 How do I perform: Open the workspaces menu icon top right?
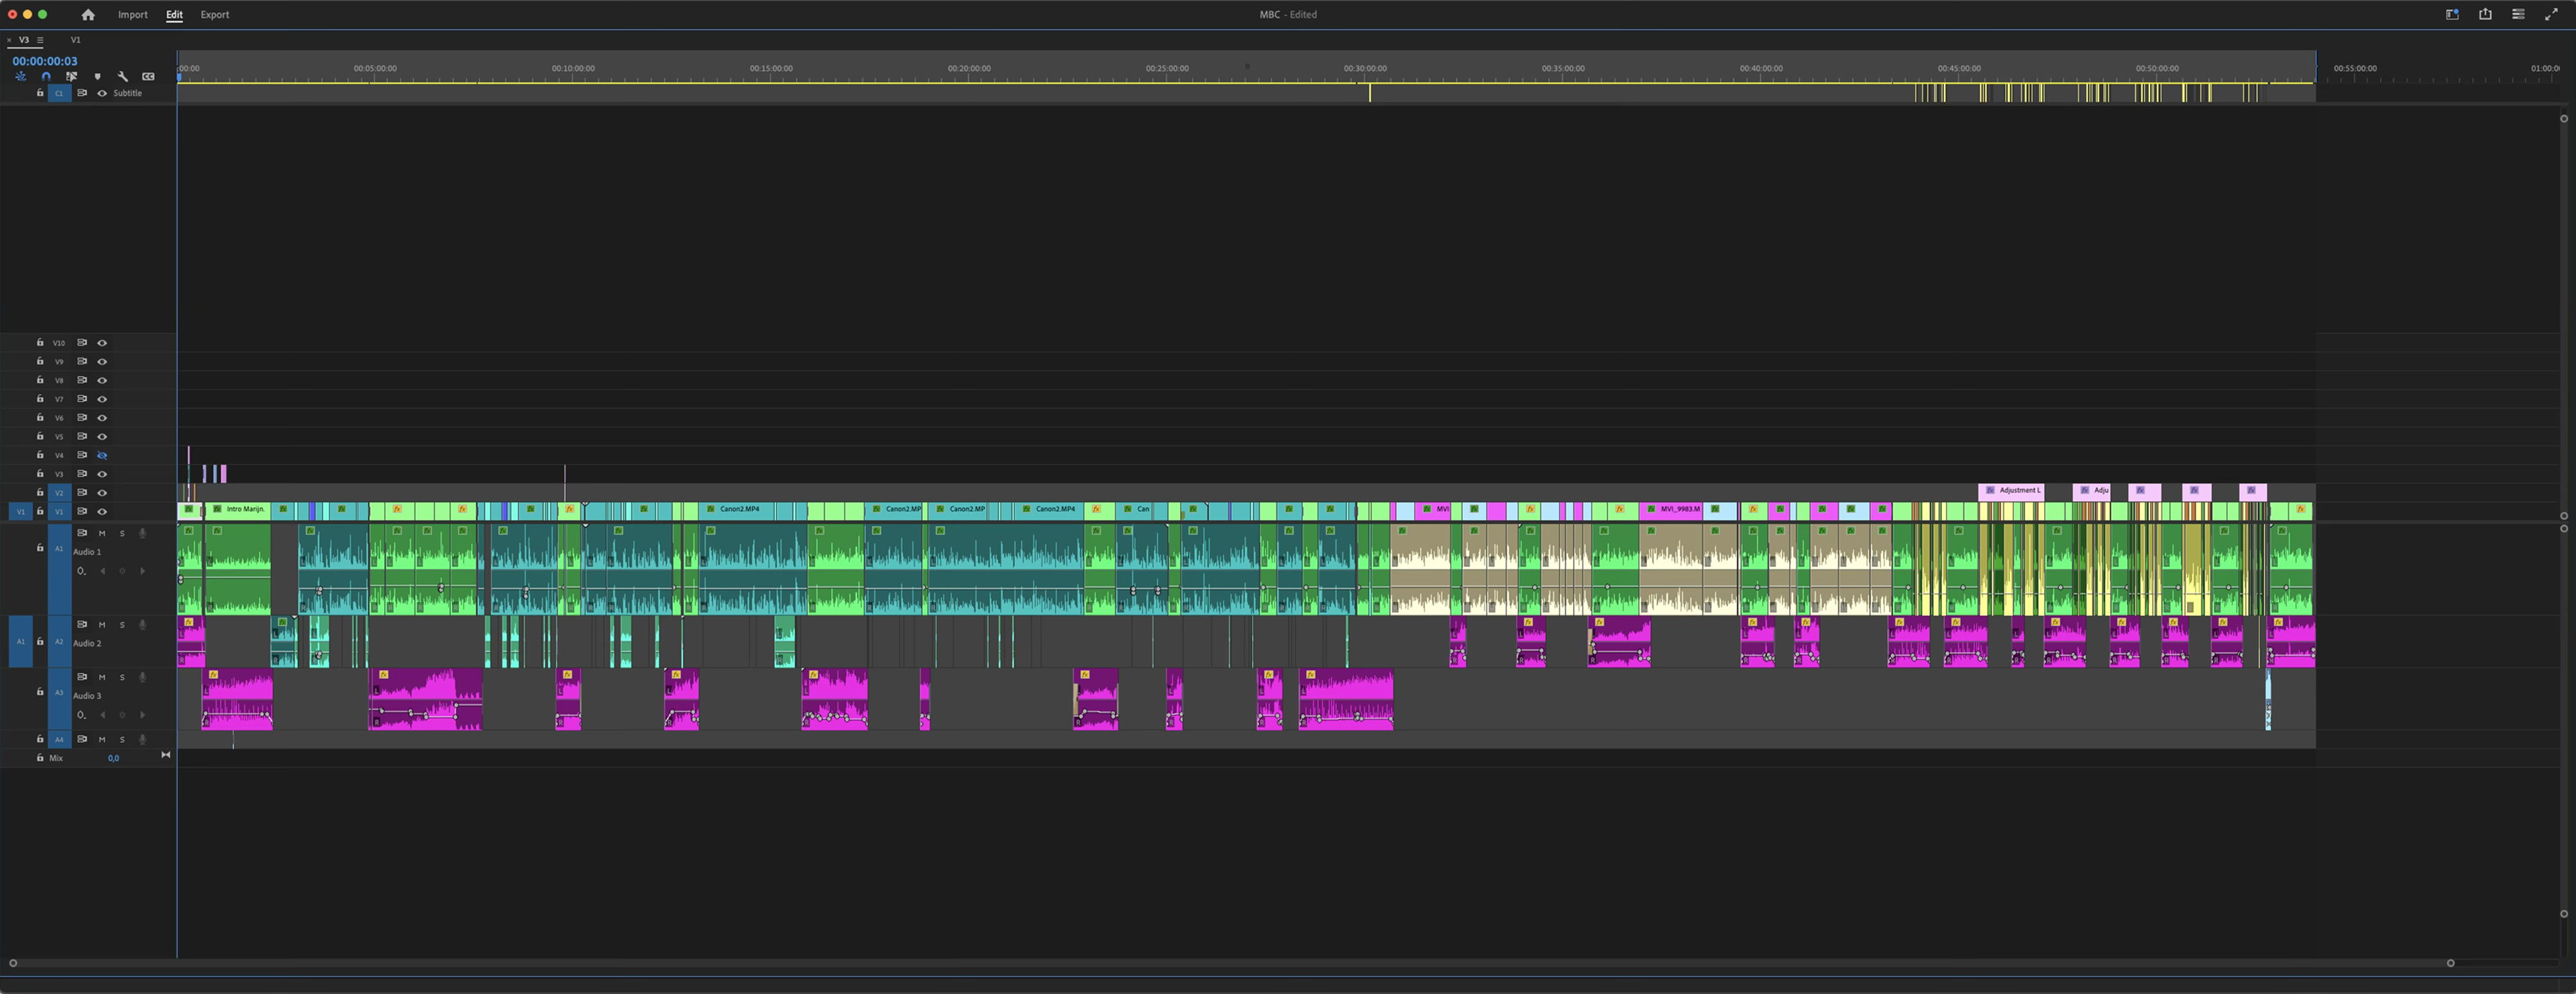point(2452,14)
